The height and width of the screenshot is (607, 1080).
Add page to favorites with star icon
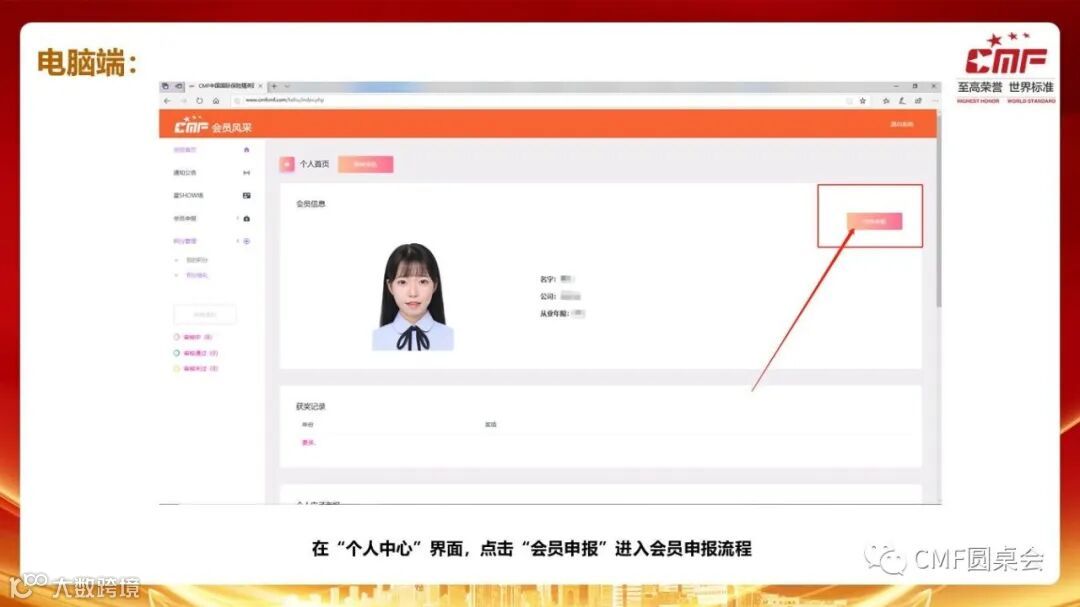(x=862, y=101)
